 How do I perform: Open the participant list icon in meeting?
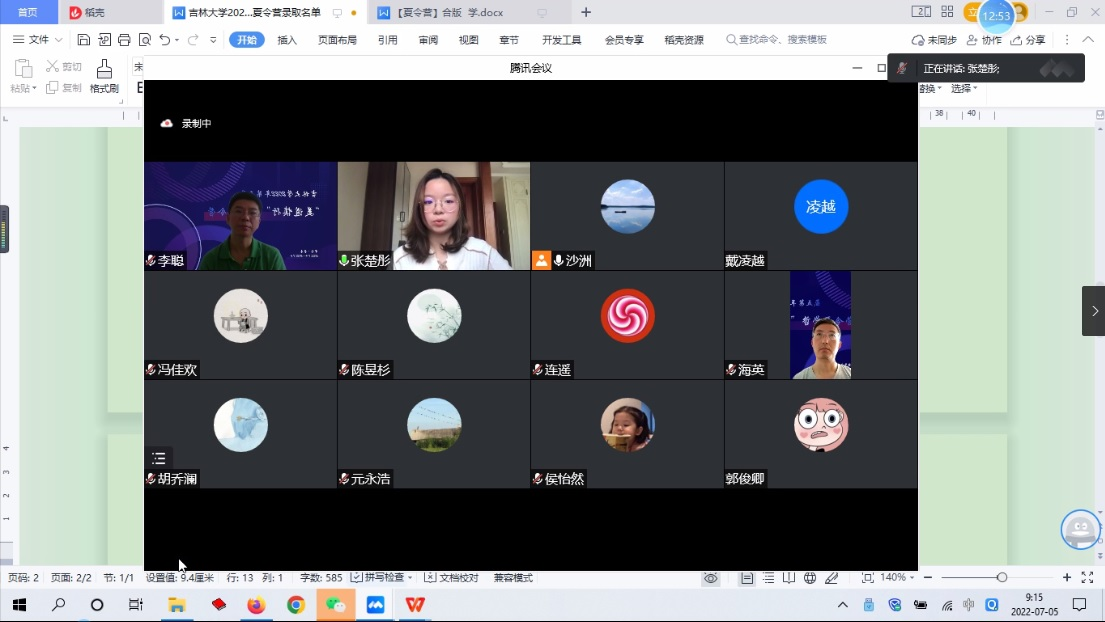[x=159, y=459]
